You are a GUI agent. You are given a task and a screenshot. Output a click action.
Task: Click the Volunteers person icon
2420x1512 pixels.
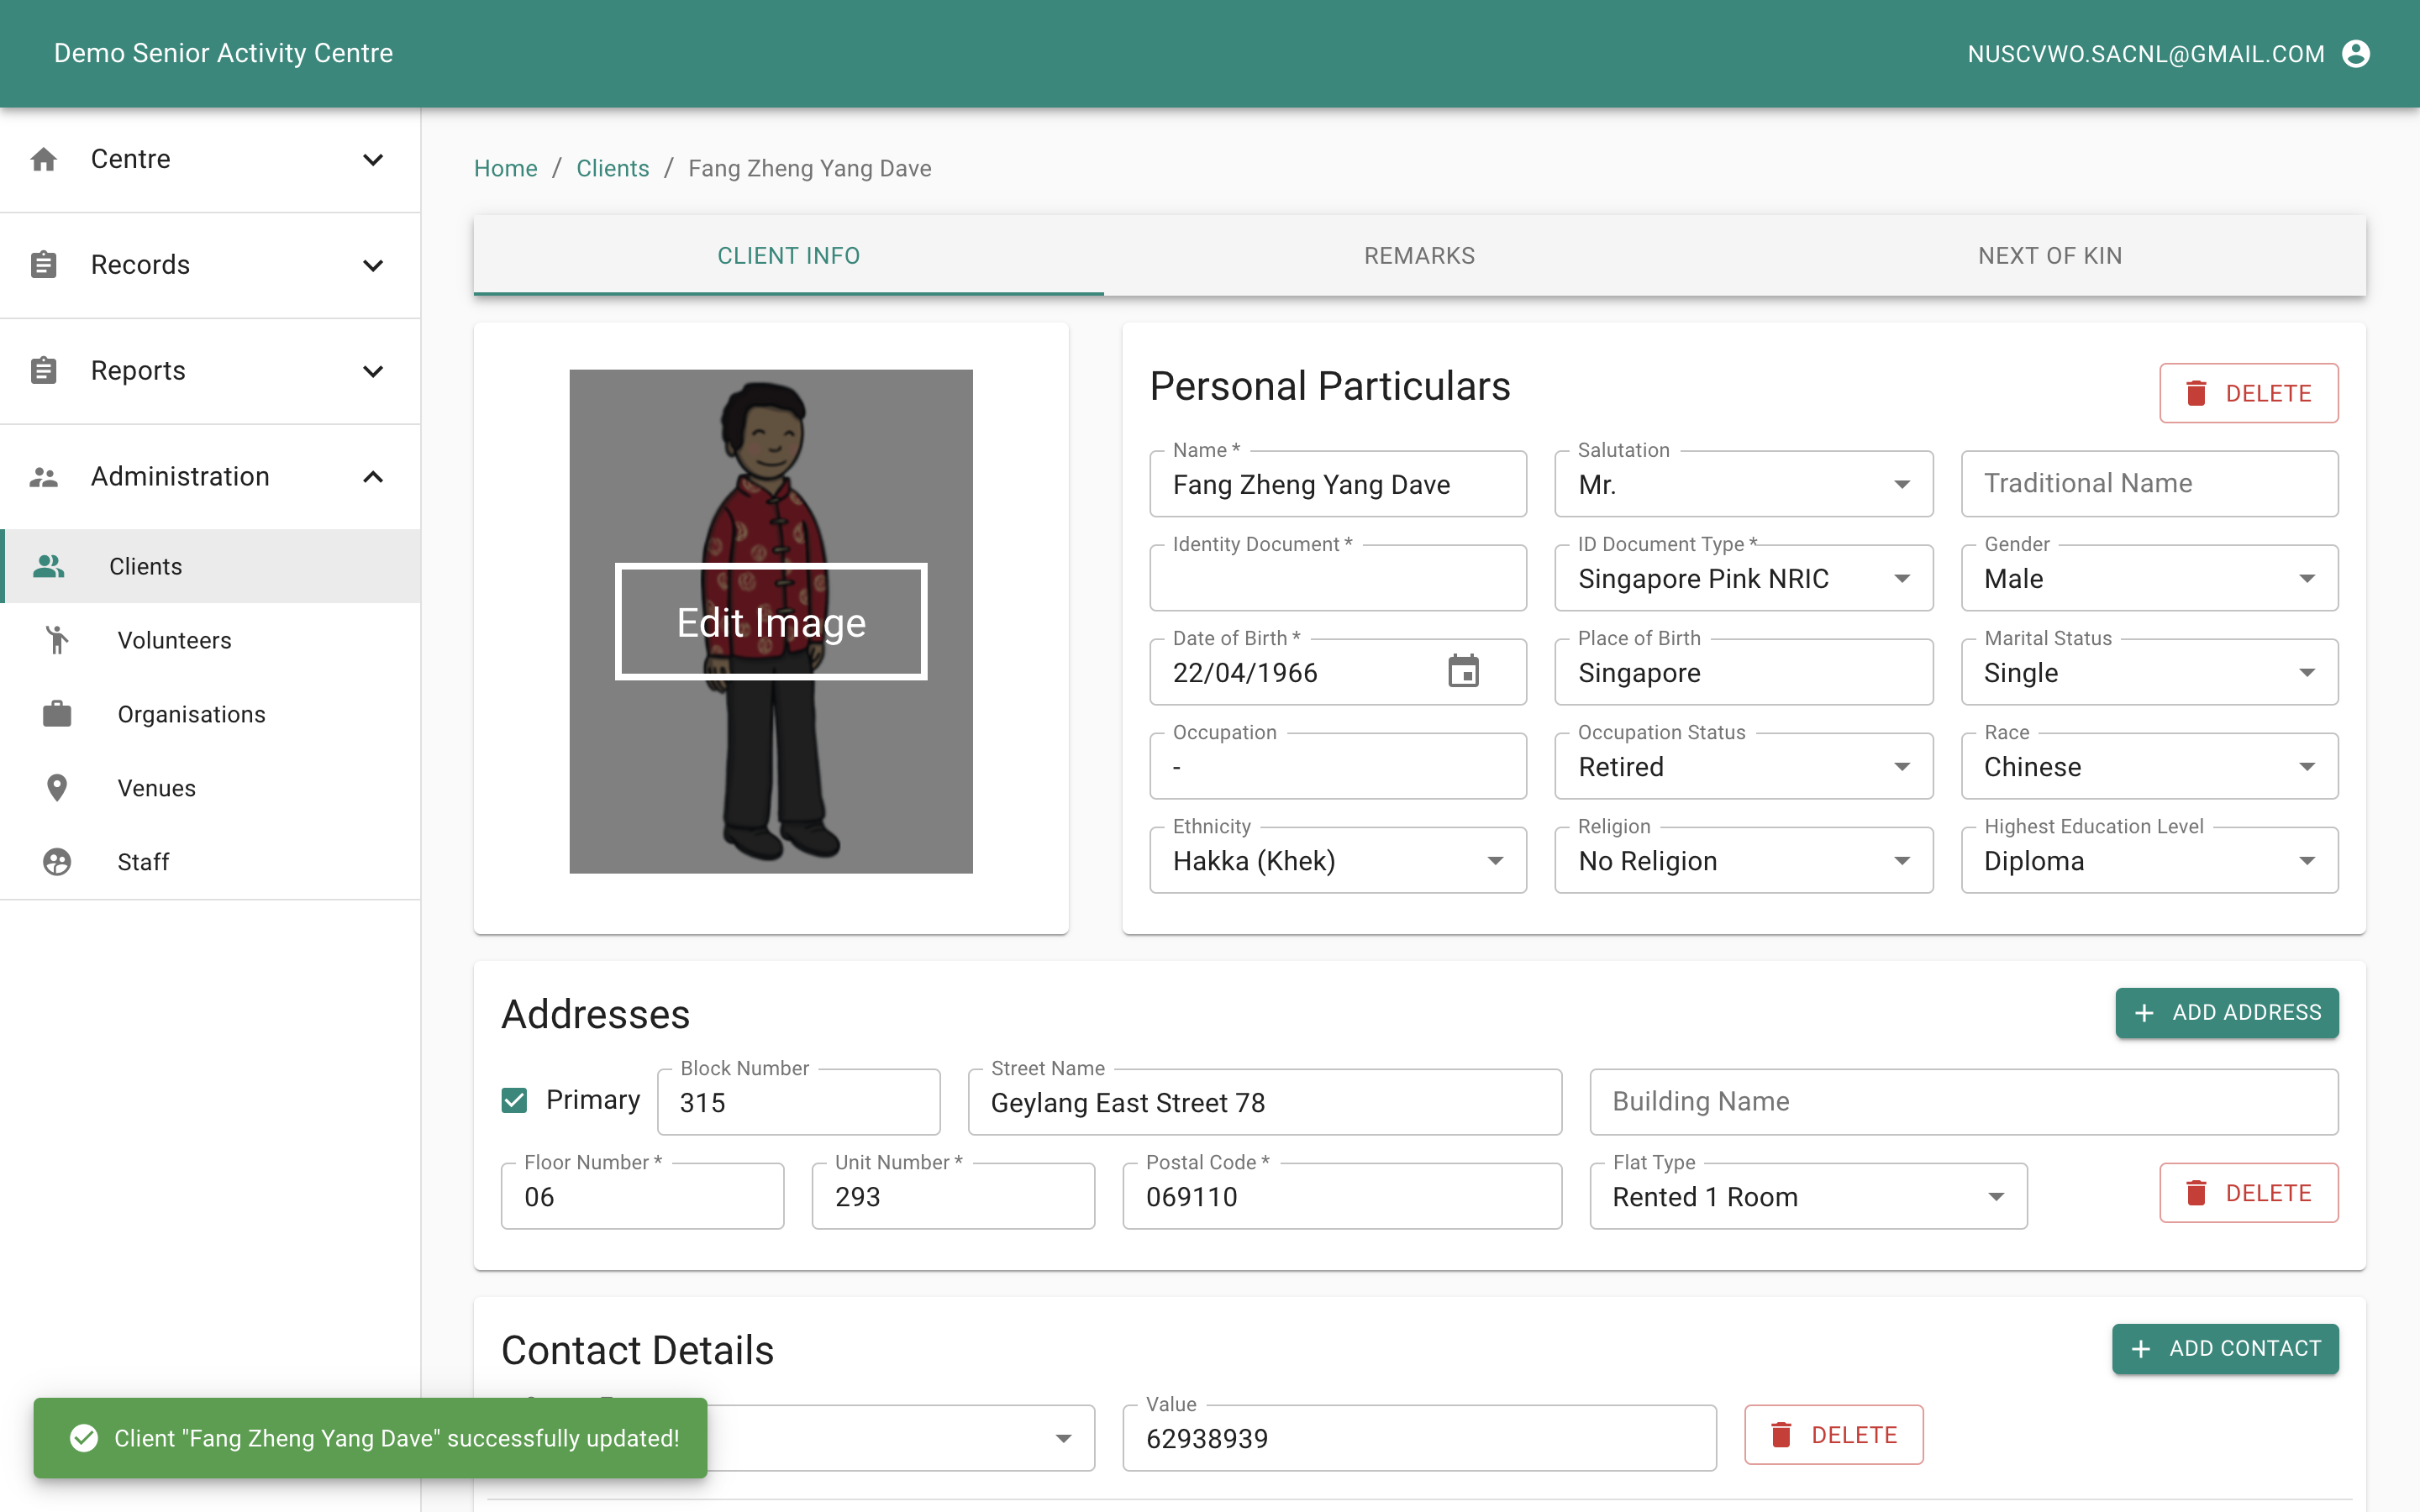click(57, 640)
